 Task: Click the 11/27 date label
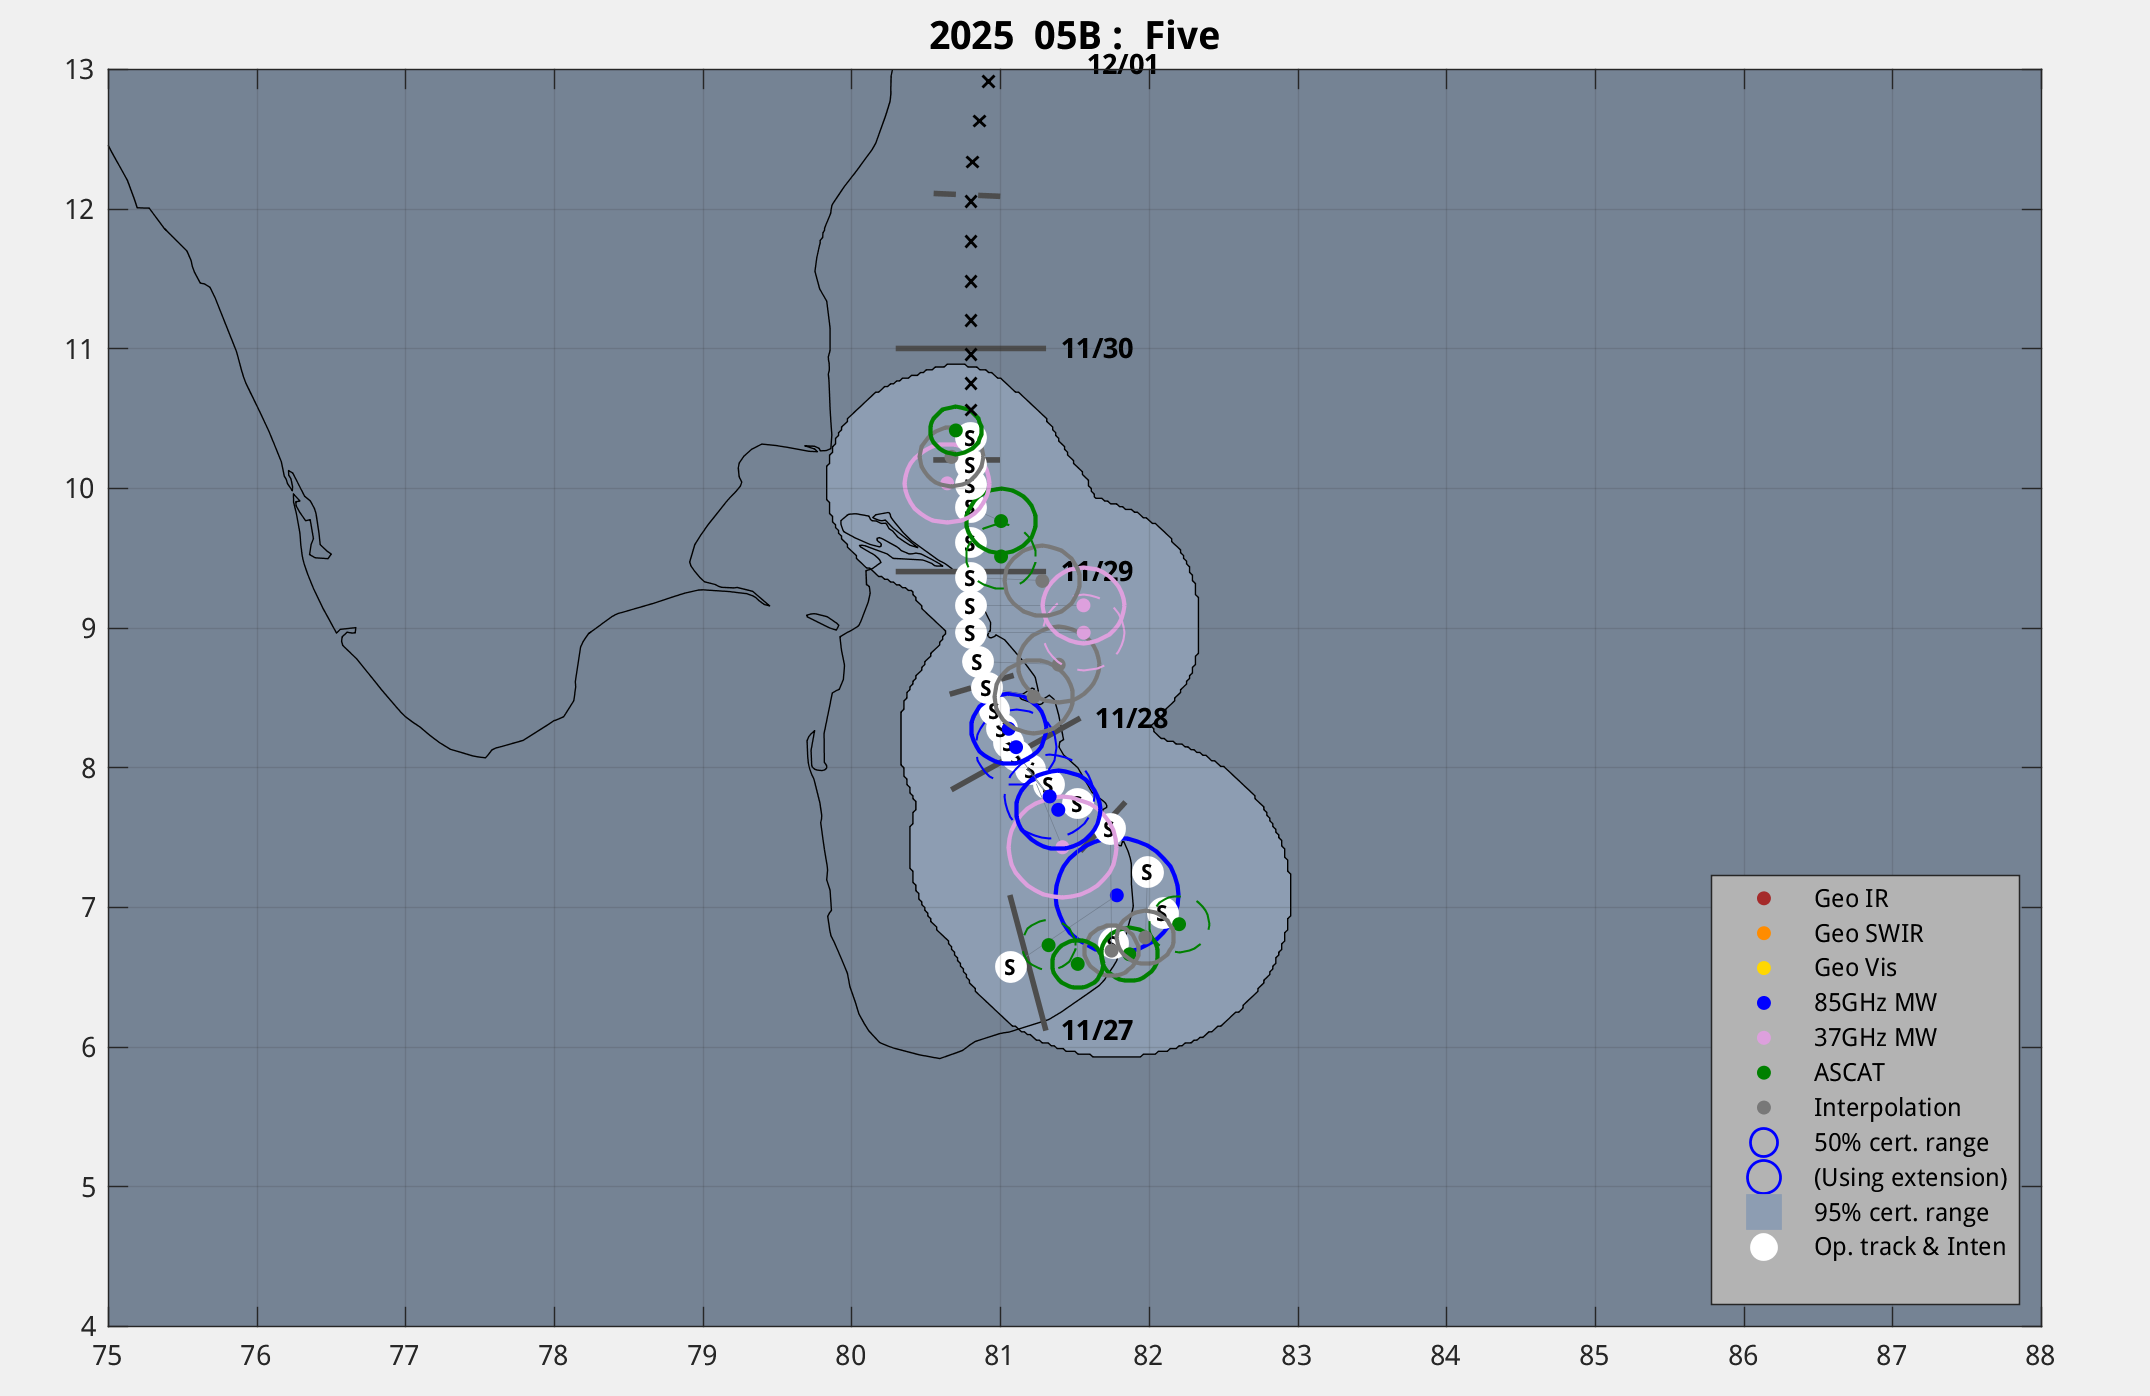[1097, 1031]
